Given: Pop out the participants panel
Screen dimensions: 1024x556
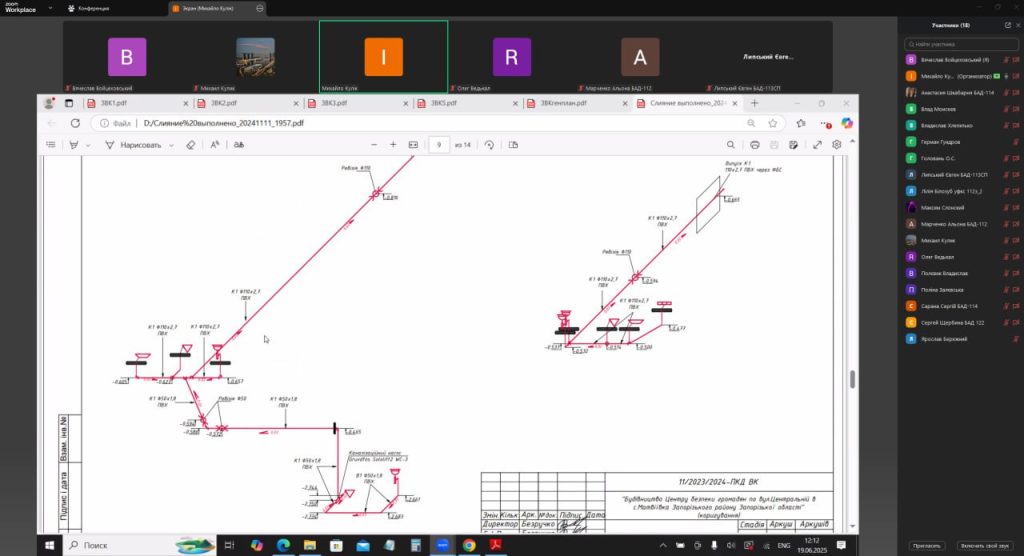Looking at the screenshot, I should [1007, 25].
